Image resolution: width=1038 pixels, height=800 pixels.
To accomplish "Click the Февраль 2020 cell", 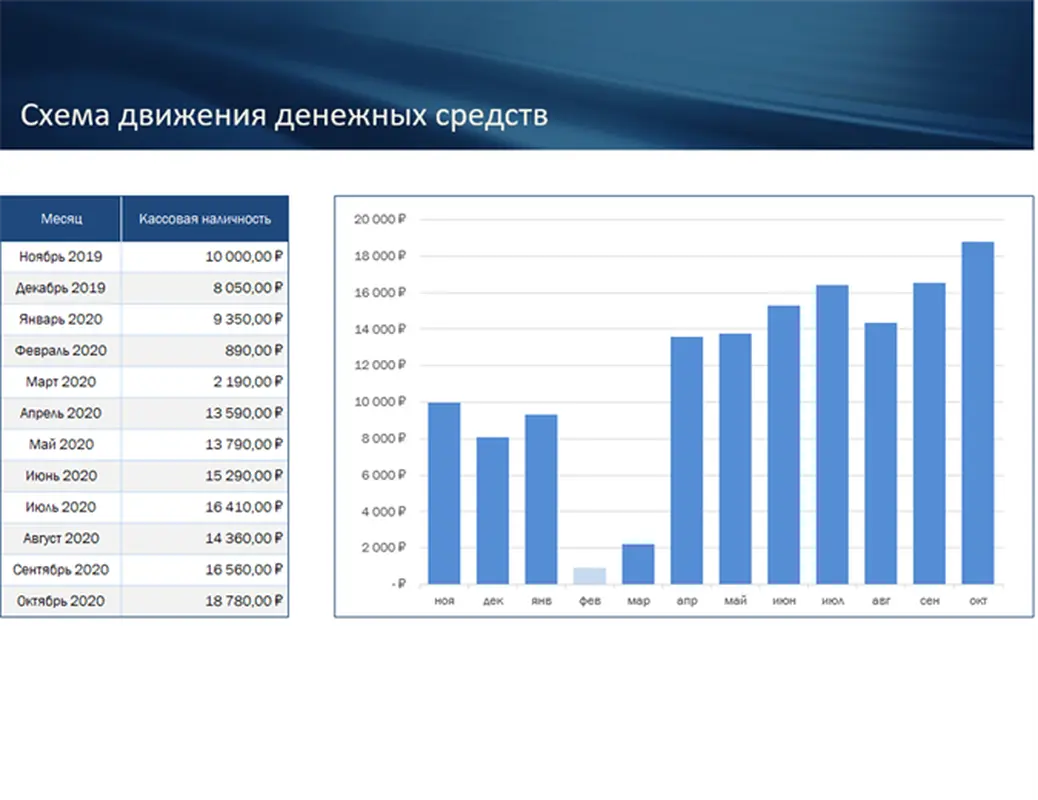I will point(60,350).
